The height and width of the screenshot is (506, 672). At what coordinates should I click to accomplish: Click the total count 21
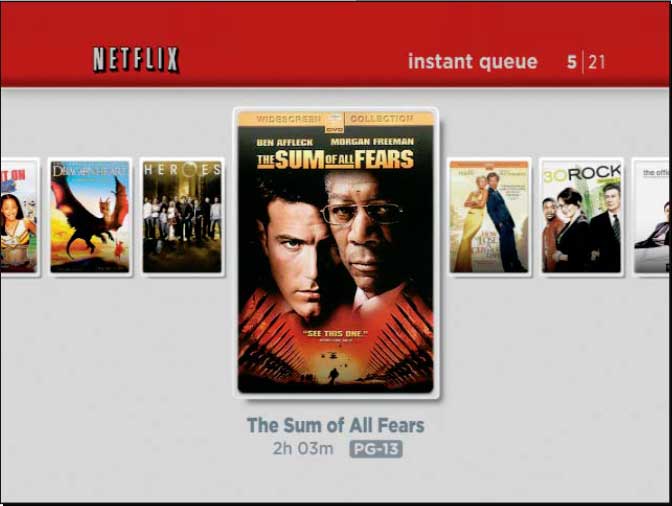click(x=597, y=62)
